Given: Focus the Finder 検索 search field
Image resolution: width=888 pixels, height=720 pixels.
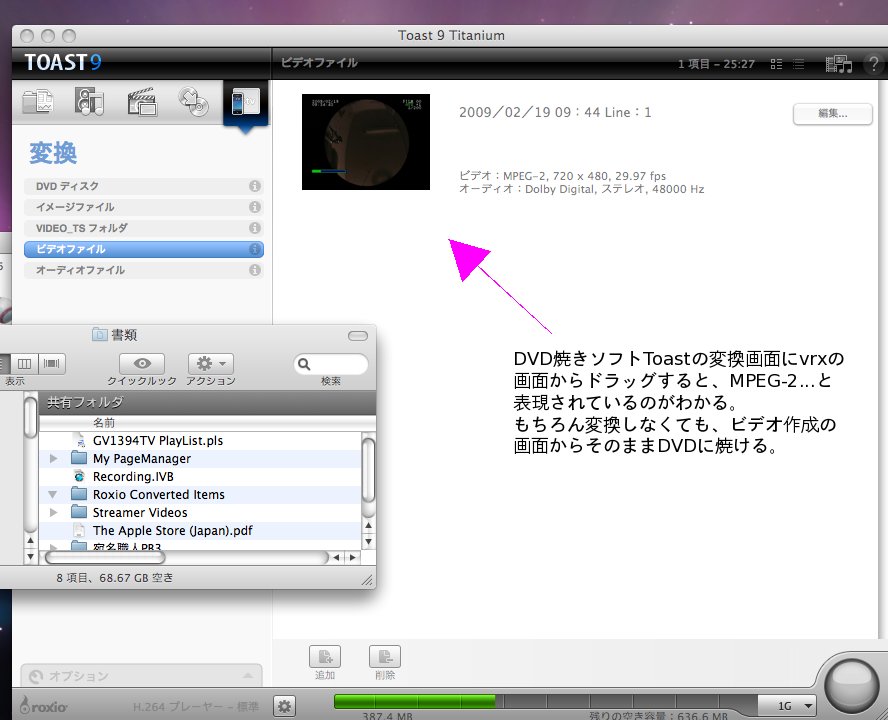Looking at the screenshot, I should [x=331, y=364].
